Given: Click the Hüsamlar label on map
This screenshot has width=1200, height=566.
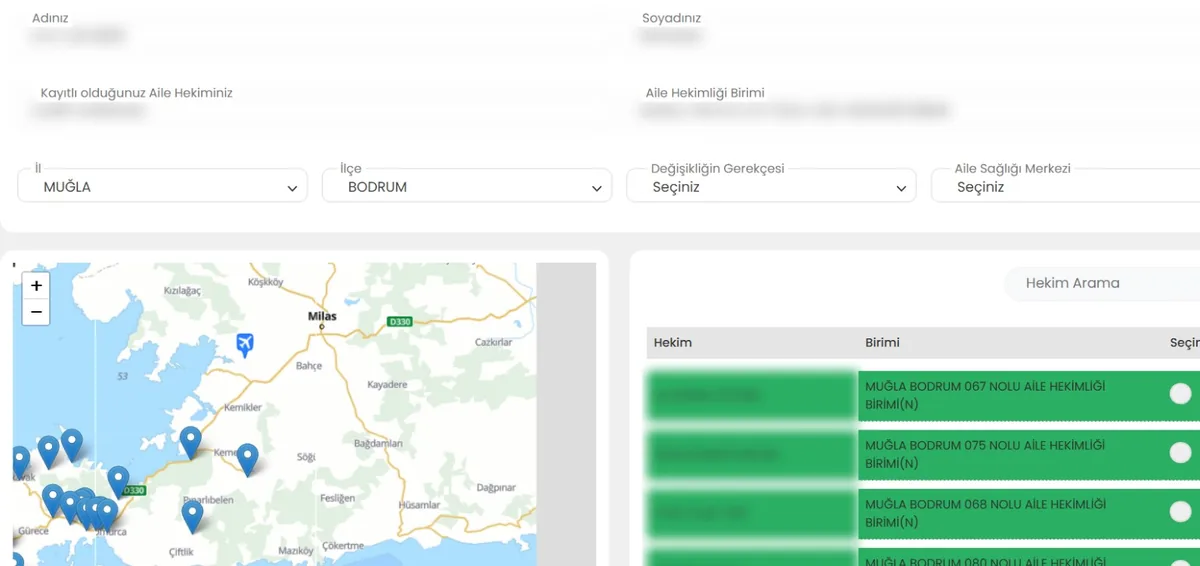Looking at the screenshot, I should (419, 505).
